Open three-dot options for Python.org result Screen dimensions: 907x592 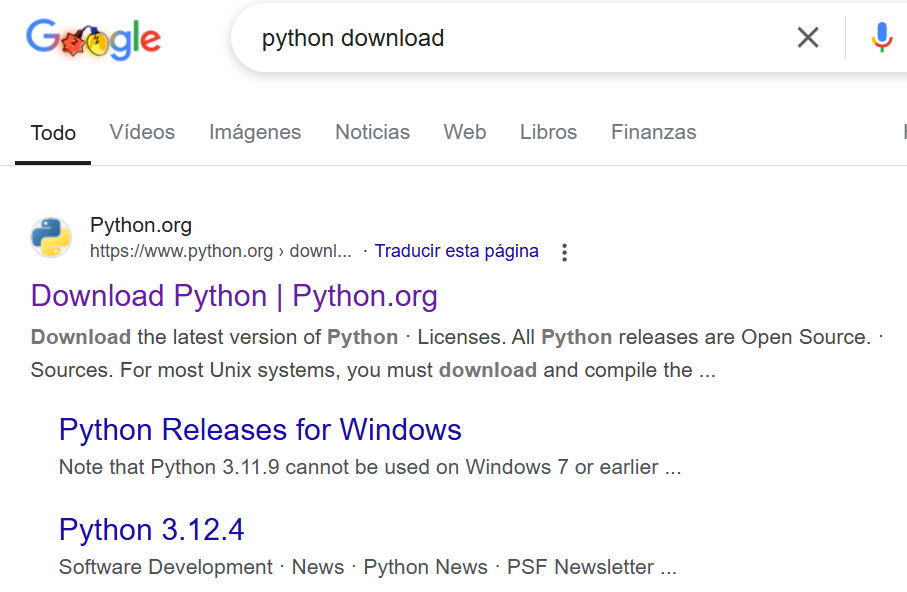click(565, 252)
